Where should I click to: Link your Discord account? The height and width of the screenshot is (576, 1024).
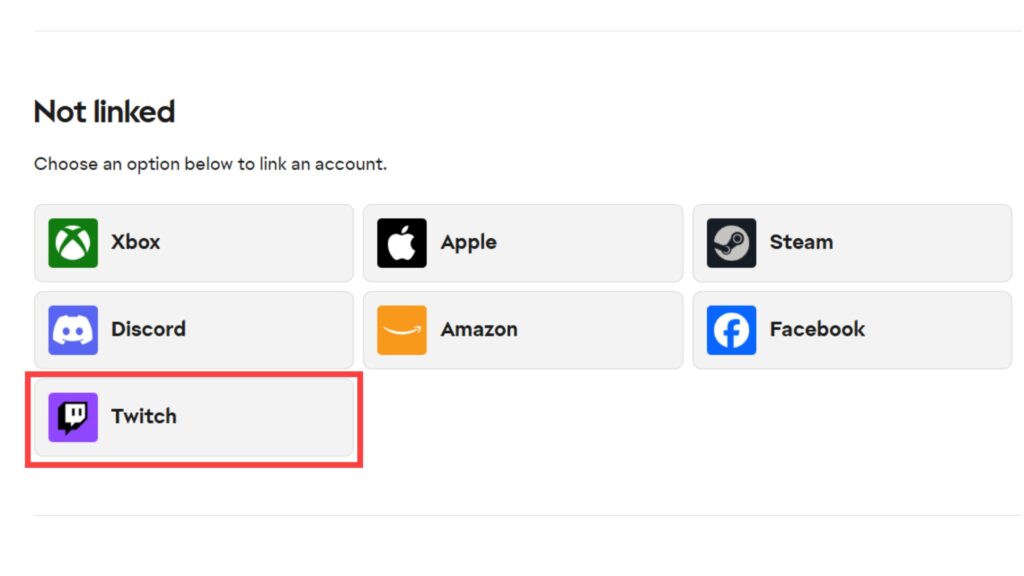tap(193, 329)
